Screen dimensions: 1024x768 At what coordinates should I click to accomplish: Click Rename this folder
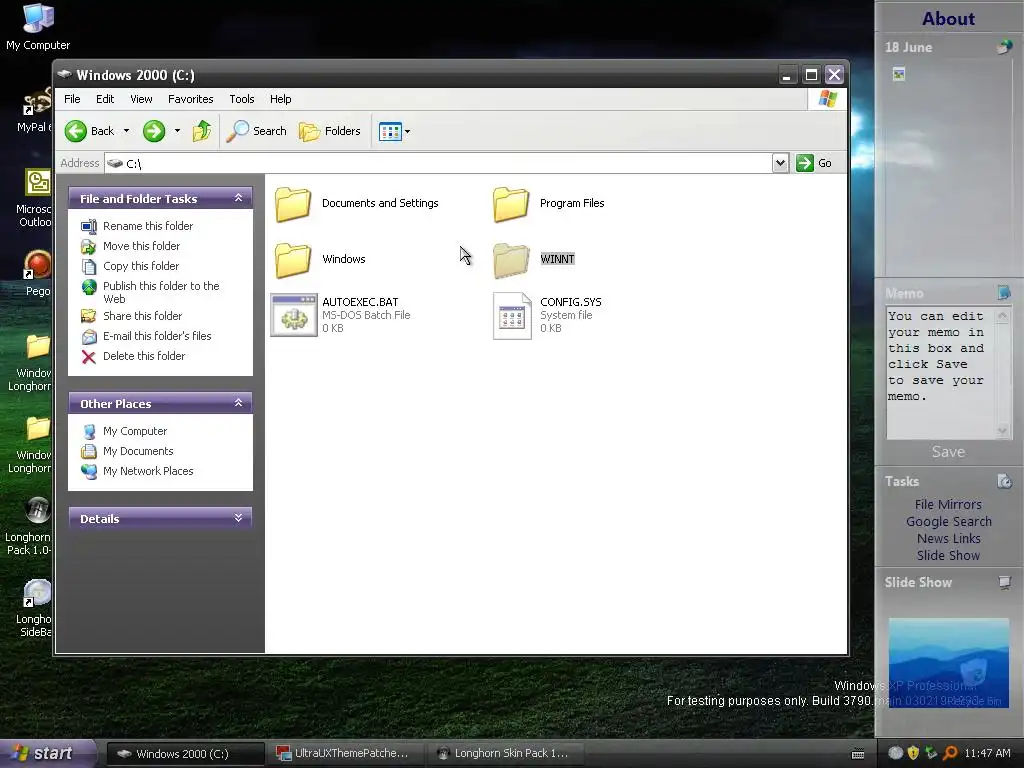[x=148, y=226]
